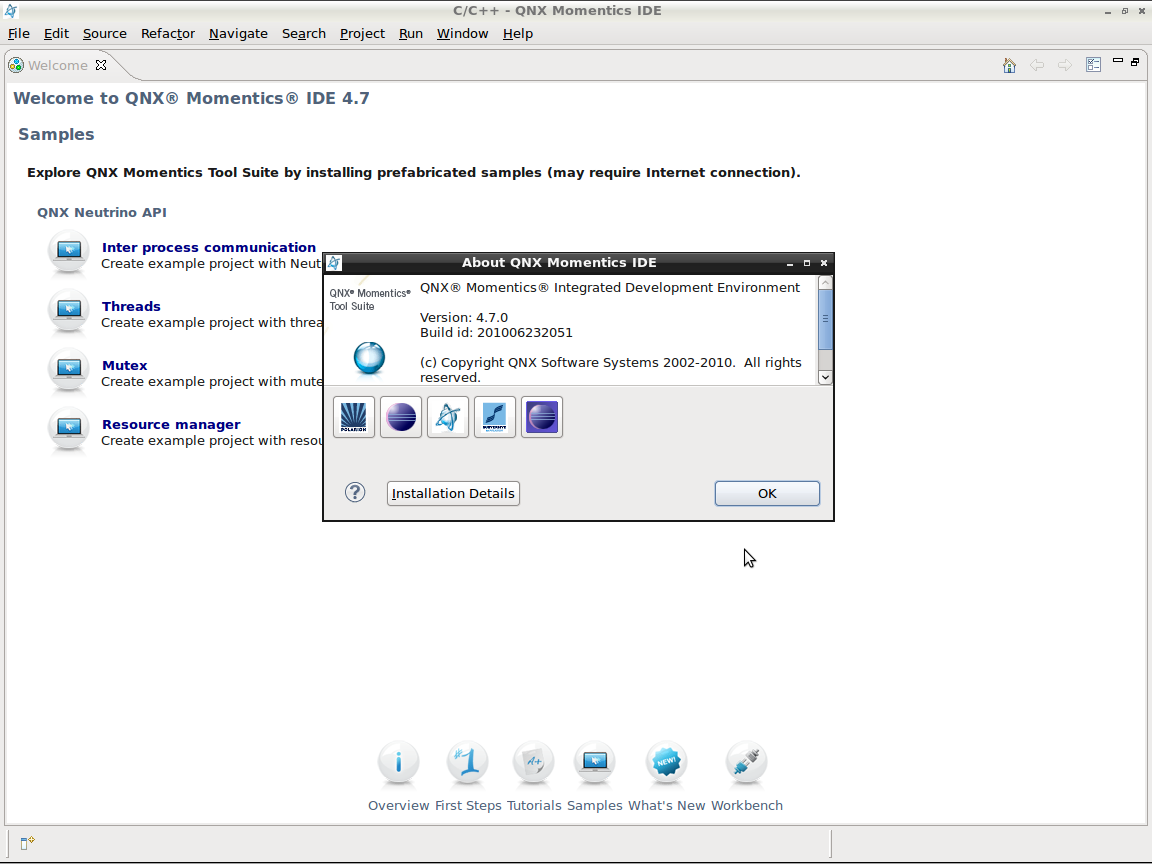Close the Welcome tab

coord(101,65)
